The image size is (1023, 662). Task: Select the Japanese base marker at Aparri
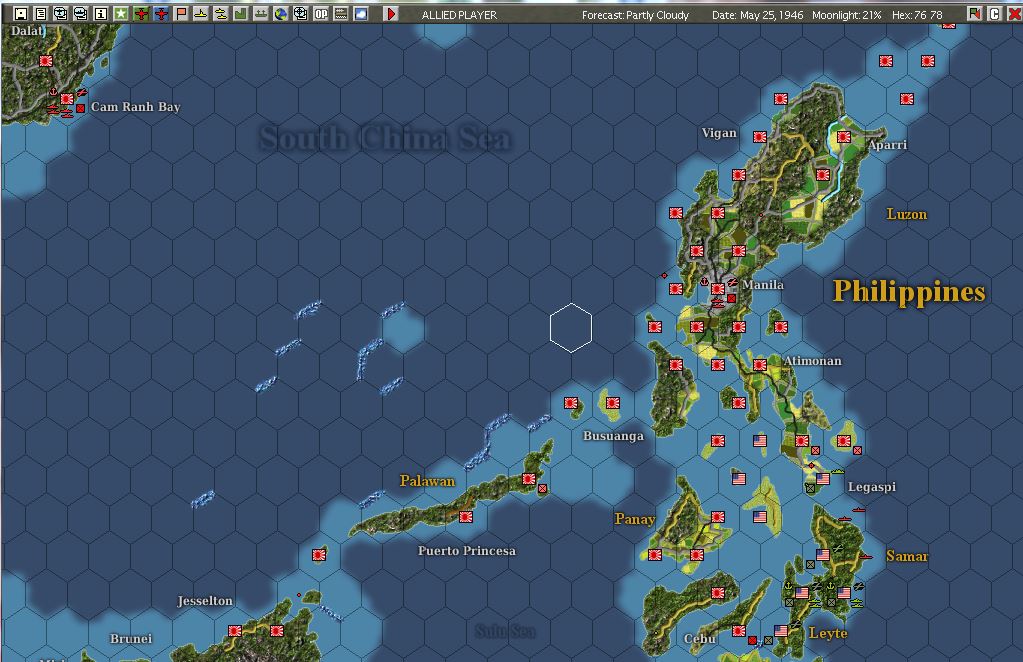pyautogui.click(x=844, y=137)
